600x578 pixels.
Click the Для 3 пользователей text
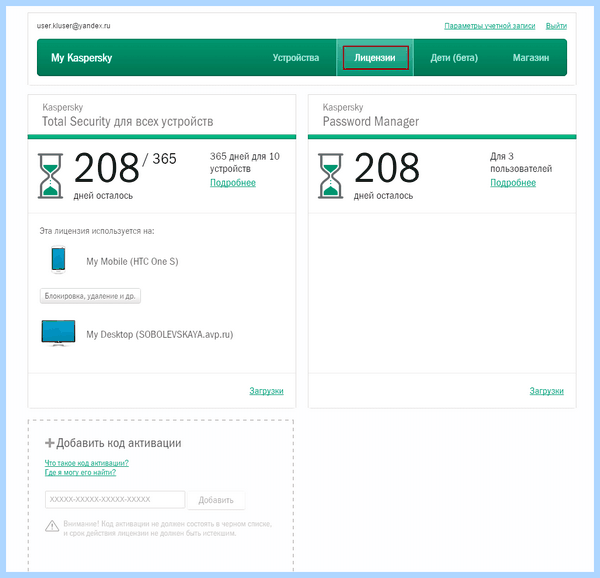521,162
